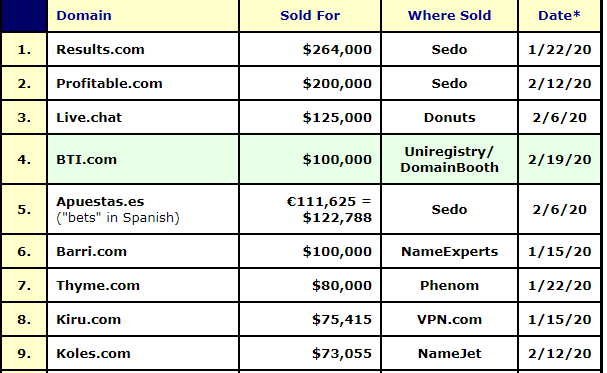Select the highlighted BTI.com cell
This screenshot has width=607, height=373.
click(x=143, y=159)
